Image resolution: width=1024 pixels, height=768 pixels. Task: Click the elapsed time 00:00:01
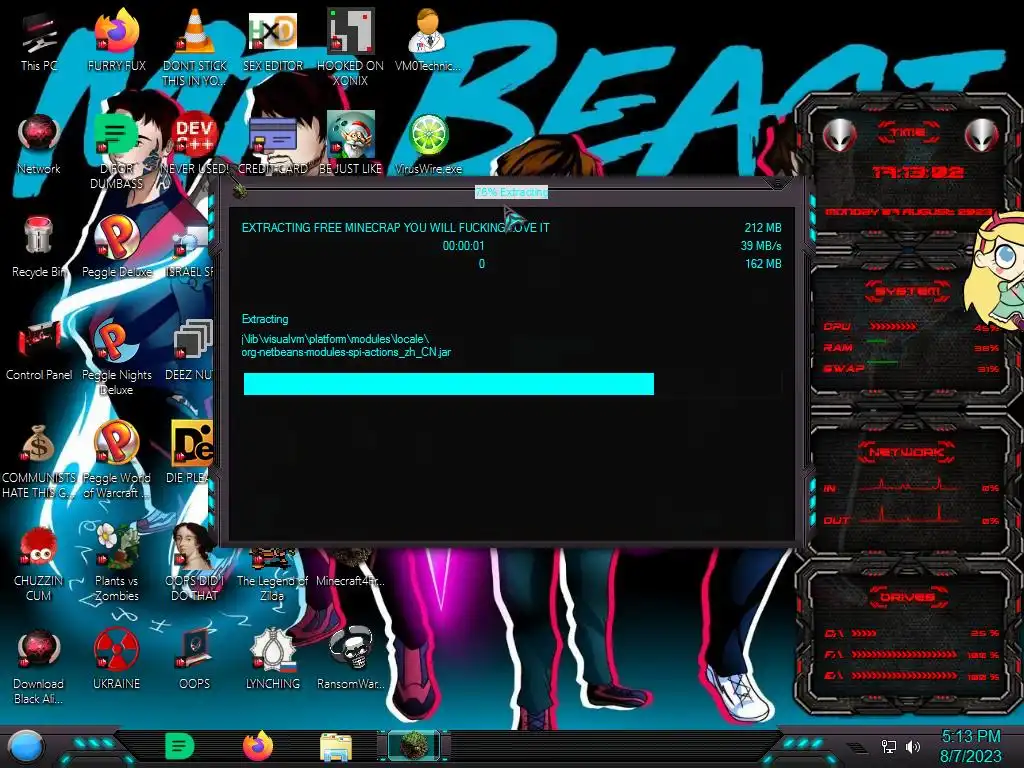(464, 246)
